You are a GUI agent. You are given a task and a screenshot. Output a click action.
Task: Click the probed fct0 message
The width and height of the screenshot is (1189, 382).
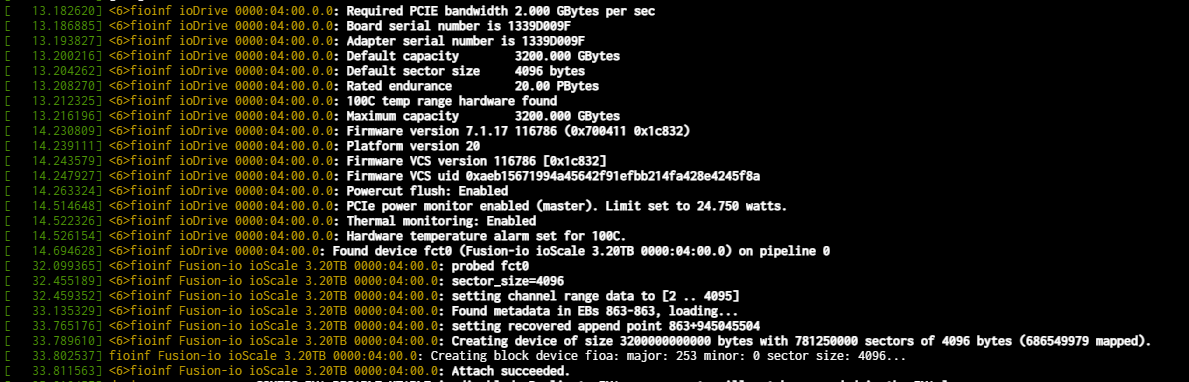pos(490,266)
